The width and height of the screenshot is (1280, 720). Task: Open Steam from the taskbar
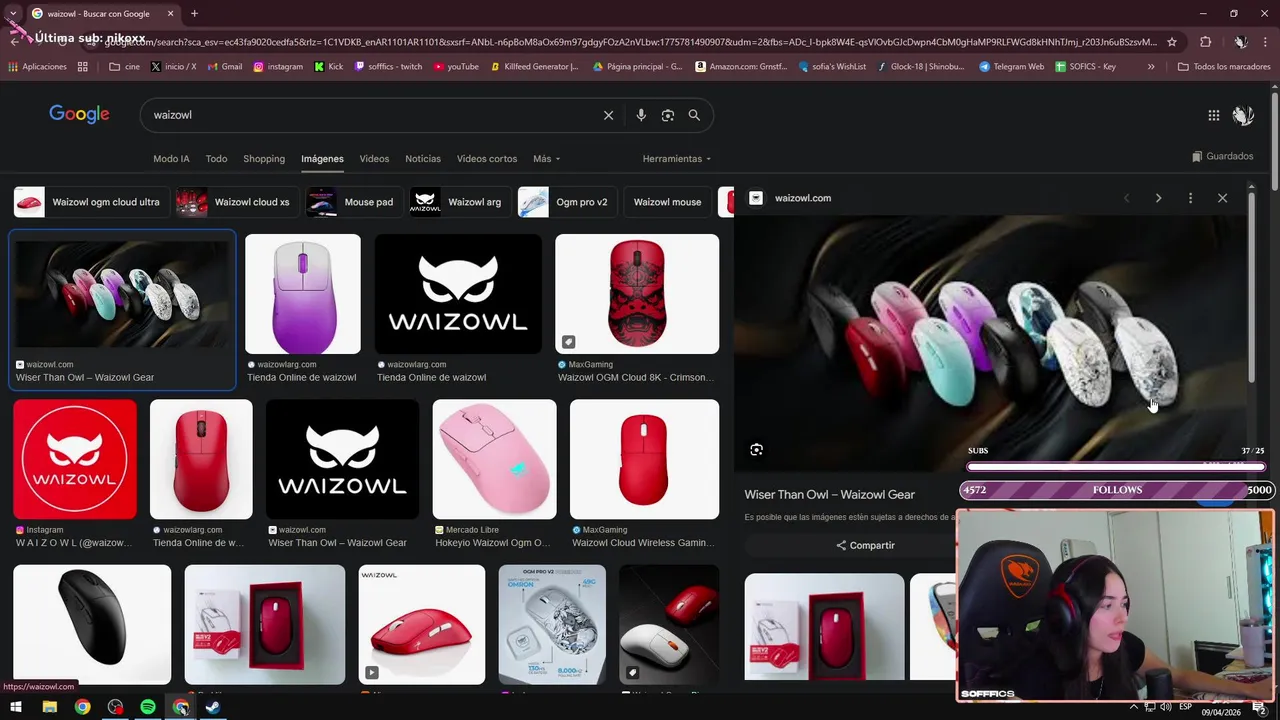(x=213, y=707)
